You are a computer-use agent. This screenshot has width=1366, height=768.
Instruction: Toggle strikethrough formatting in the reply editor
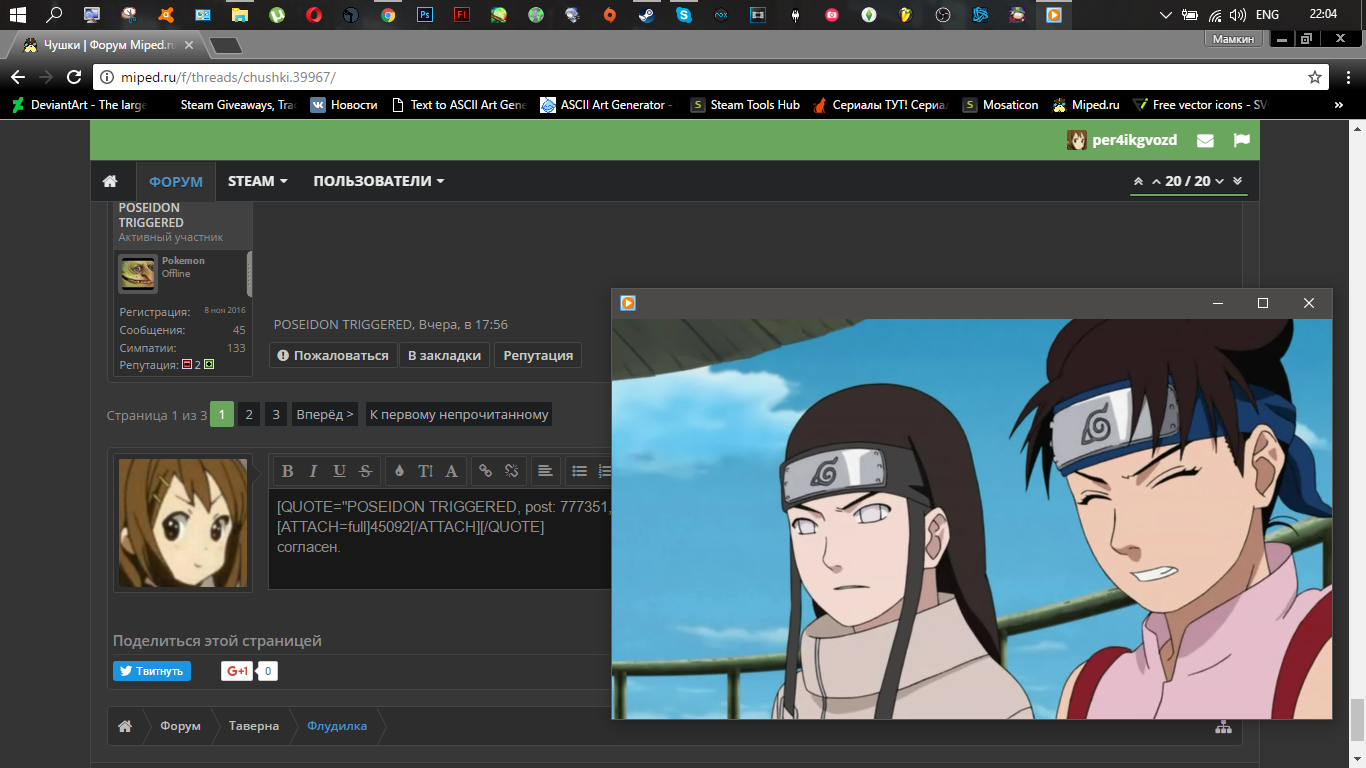tap(365, 471)
